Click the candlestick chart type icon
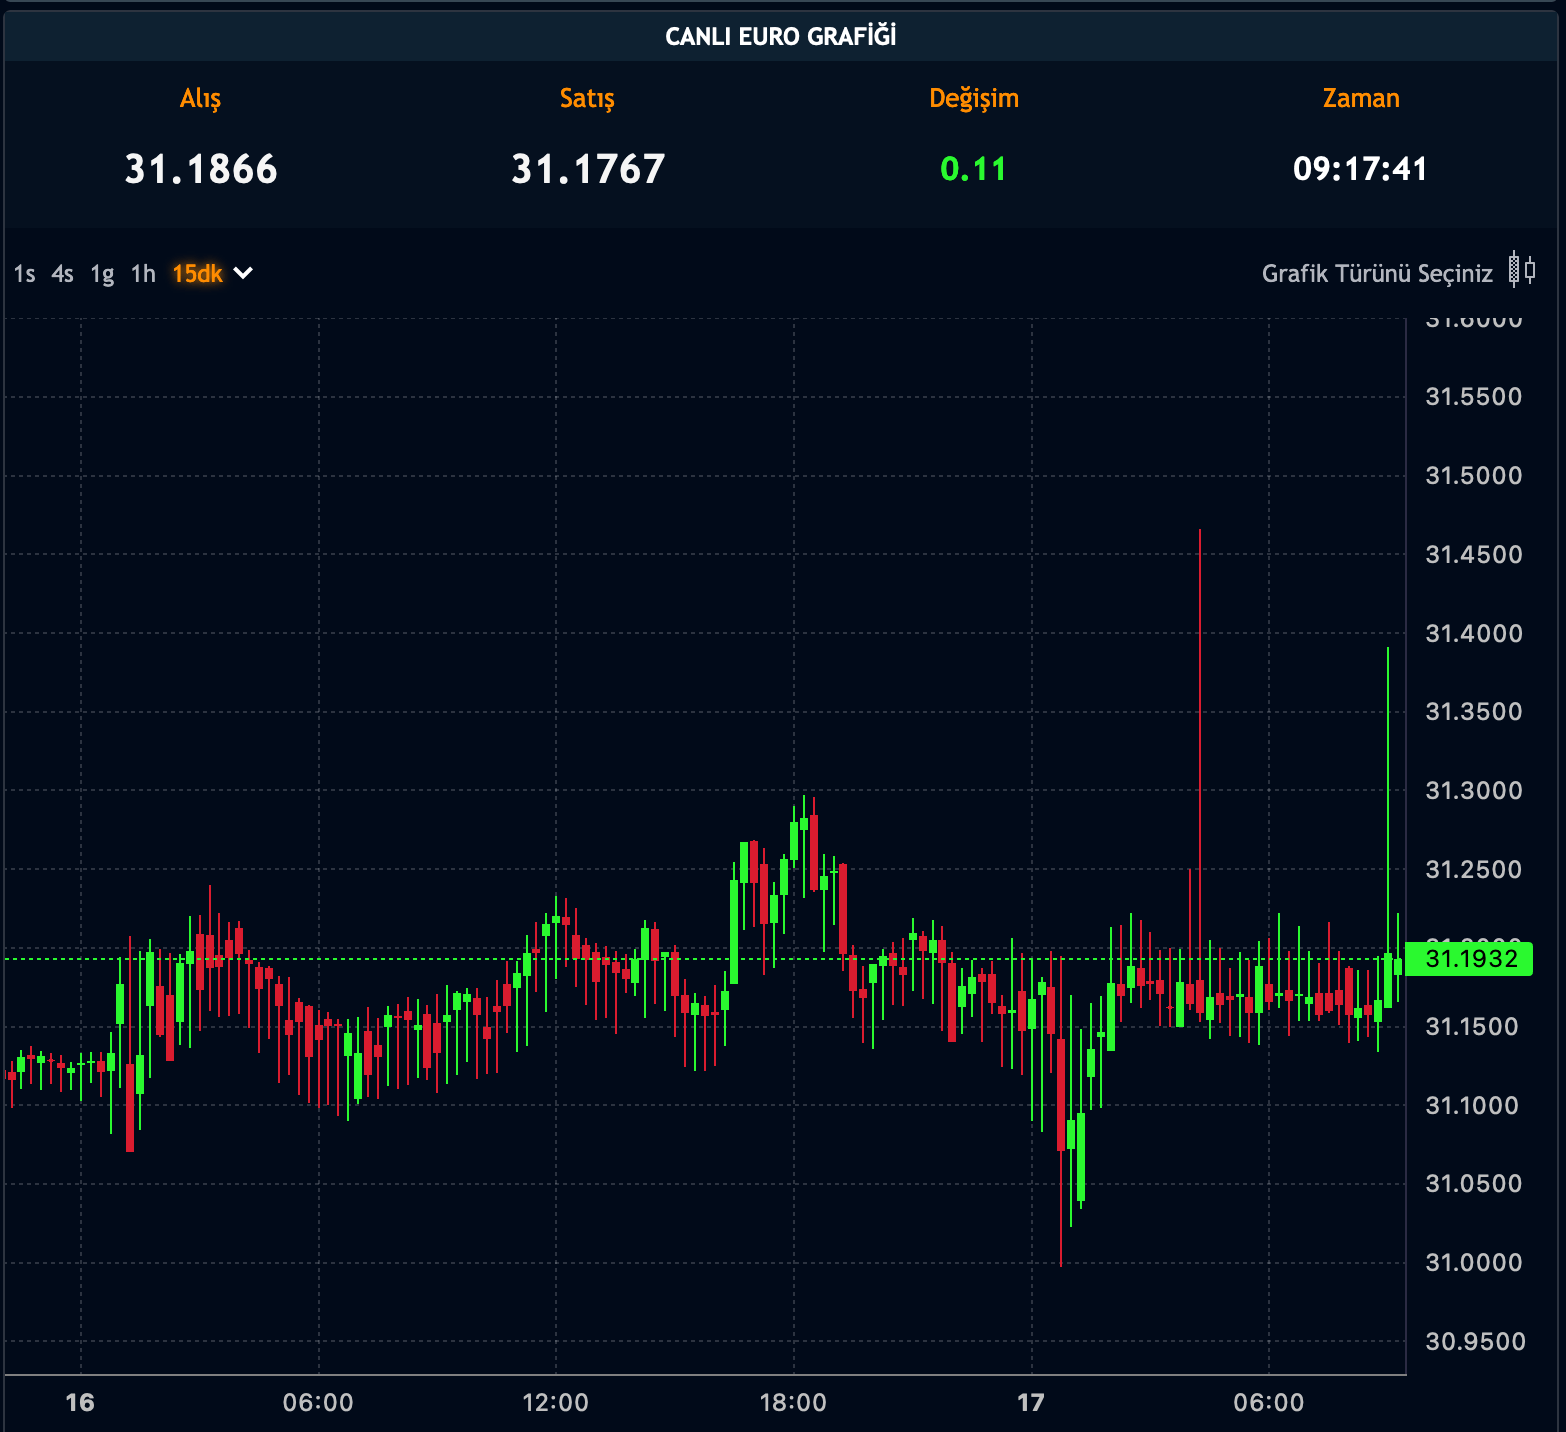This screenshot has height=1432, width=1566. (1522, 270)
